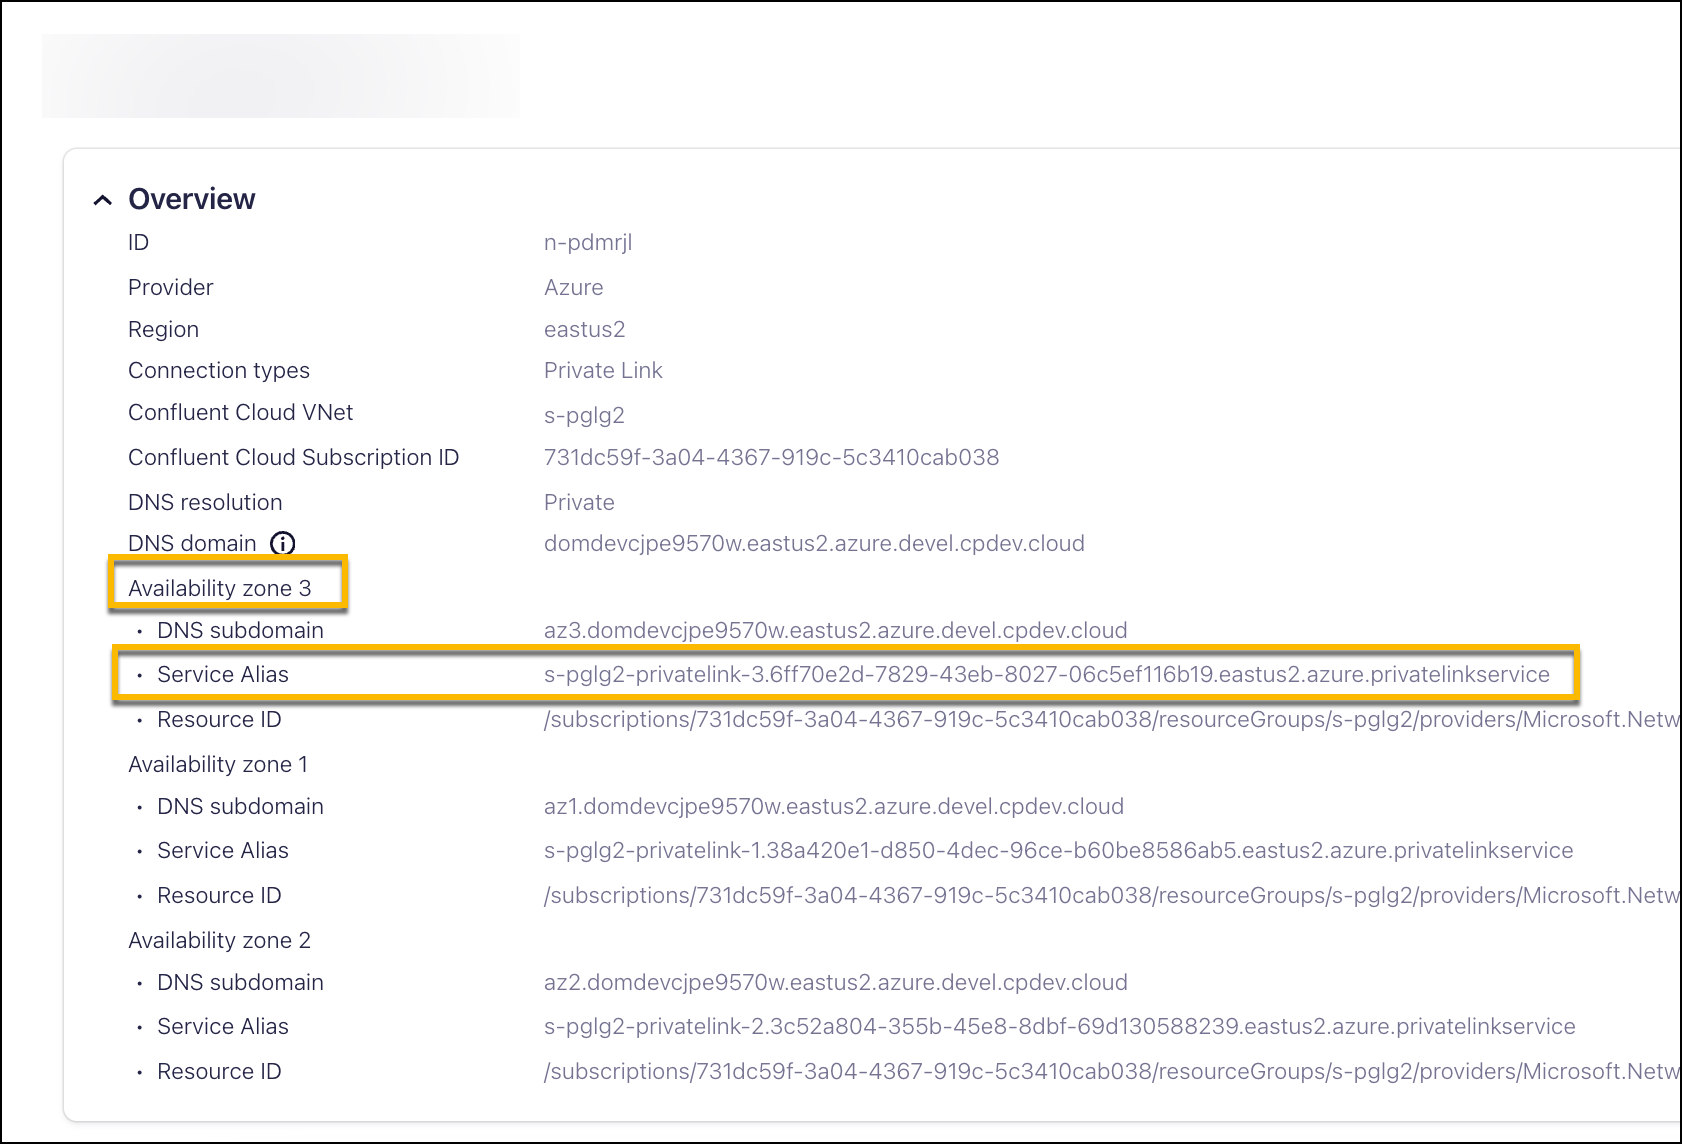
Task: Click the info icon next to DNS domain
Action: [x=283, y=544]
